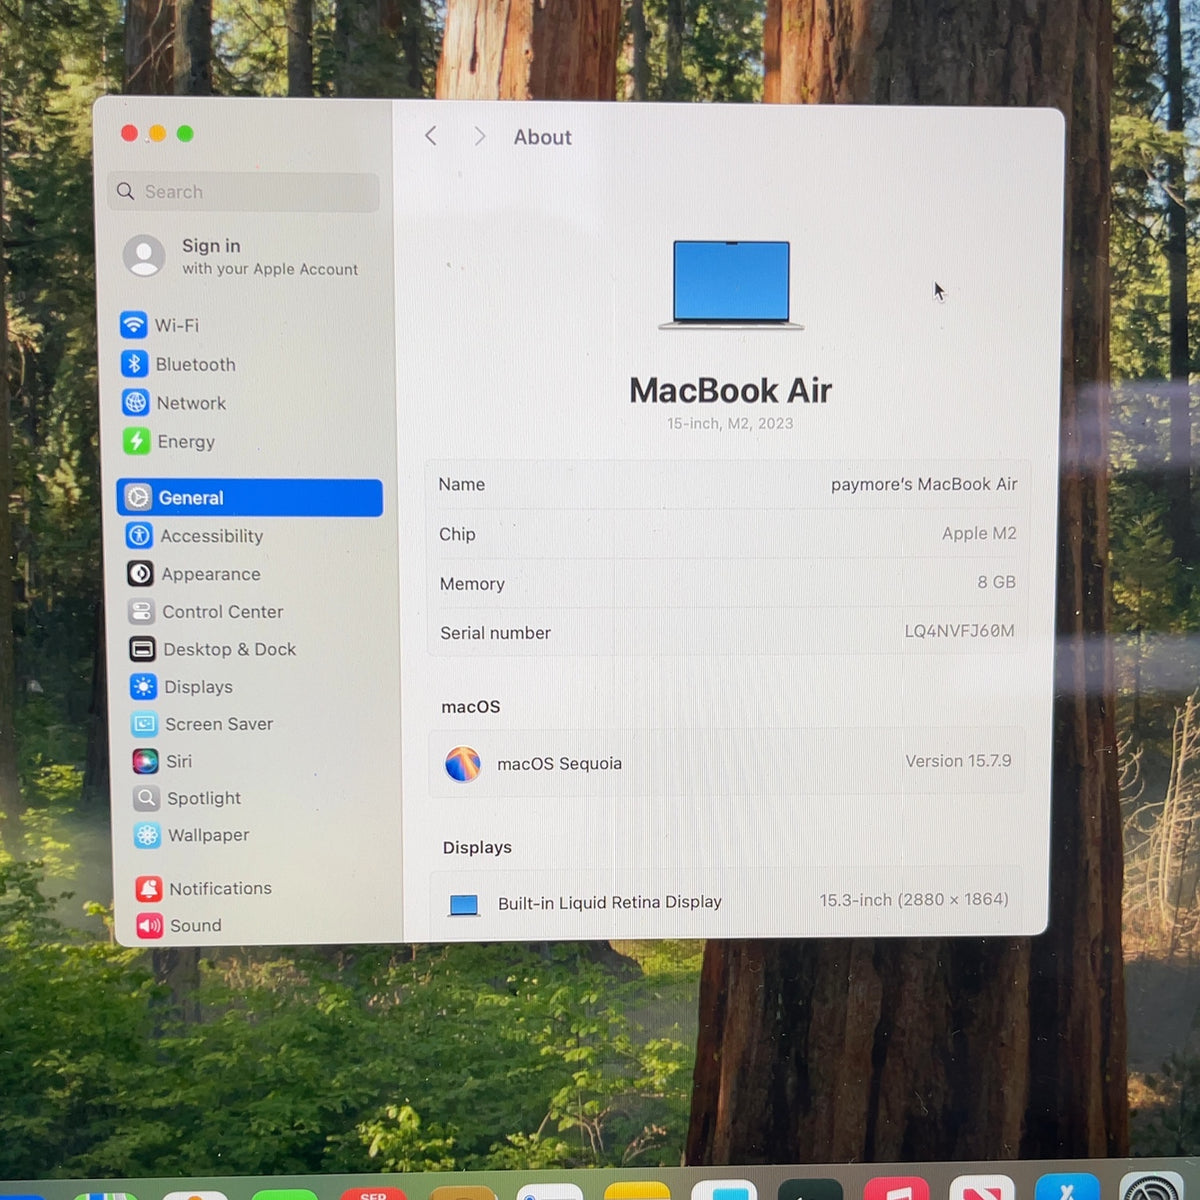
Task: Open Desktop & Dock settings
Action: click(x=213, y=649)
